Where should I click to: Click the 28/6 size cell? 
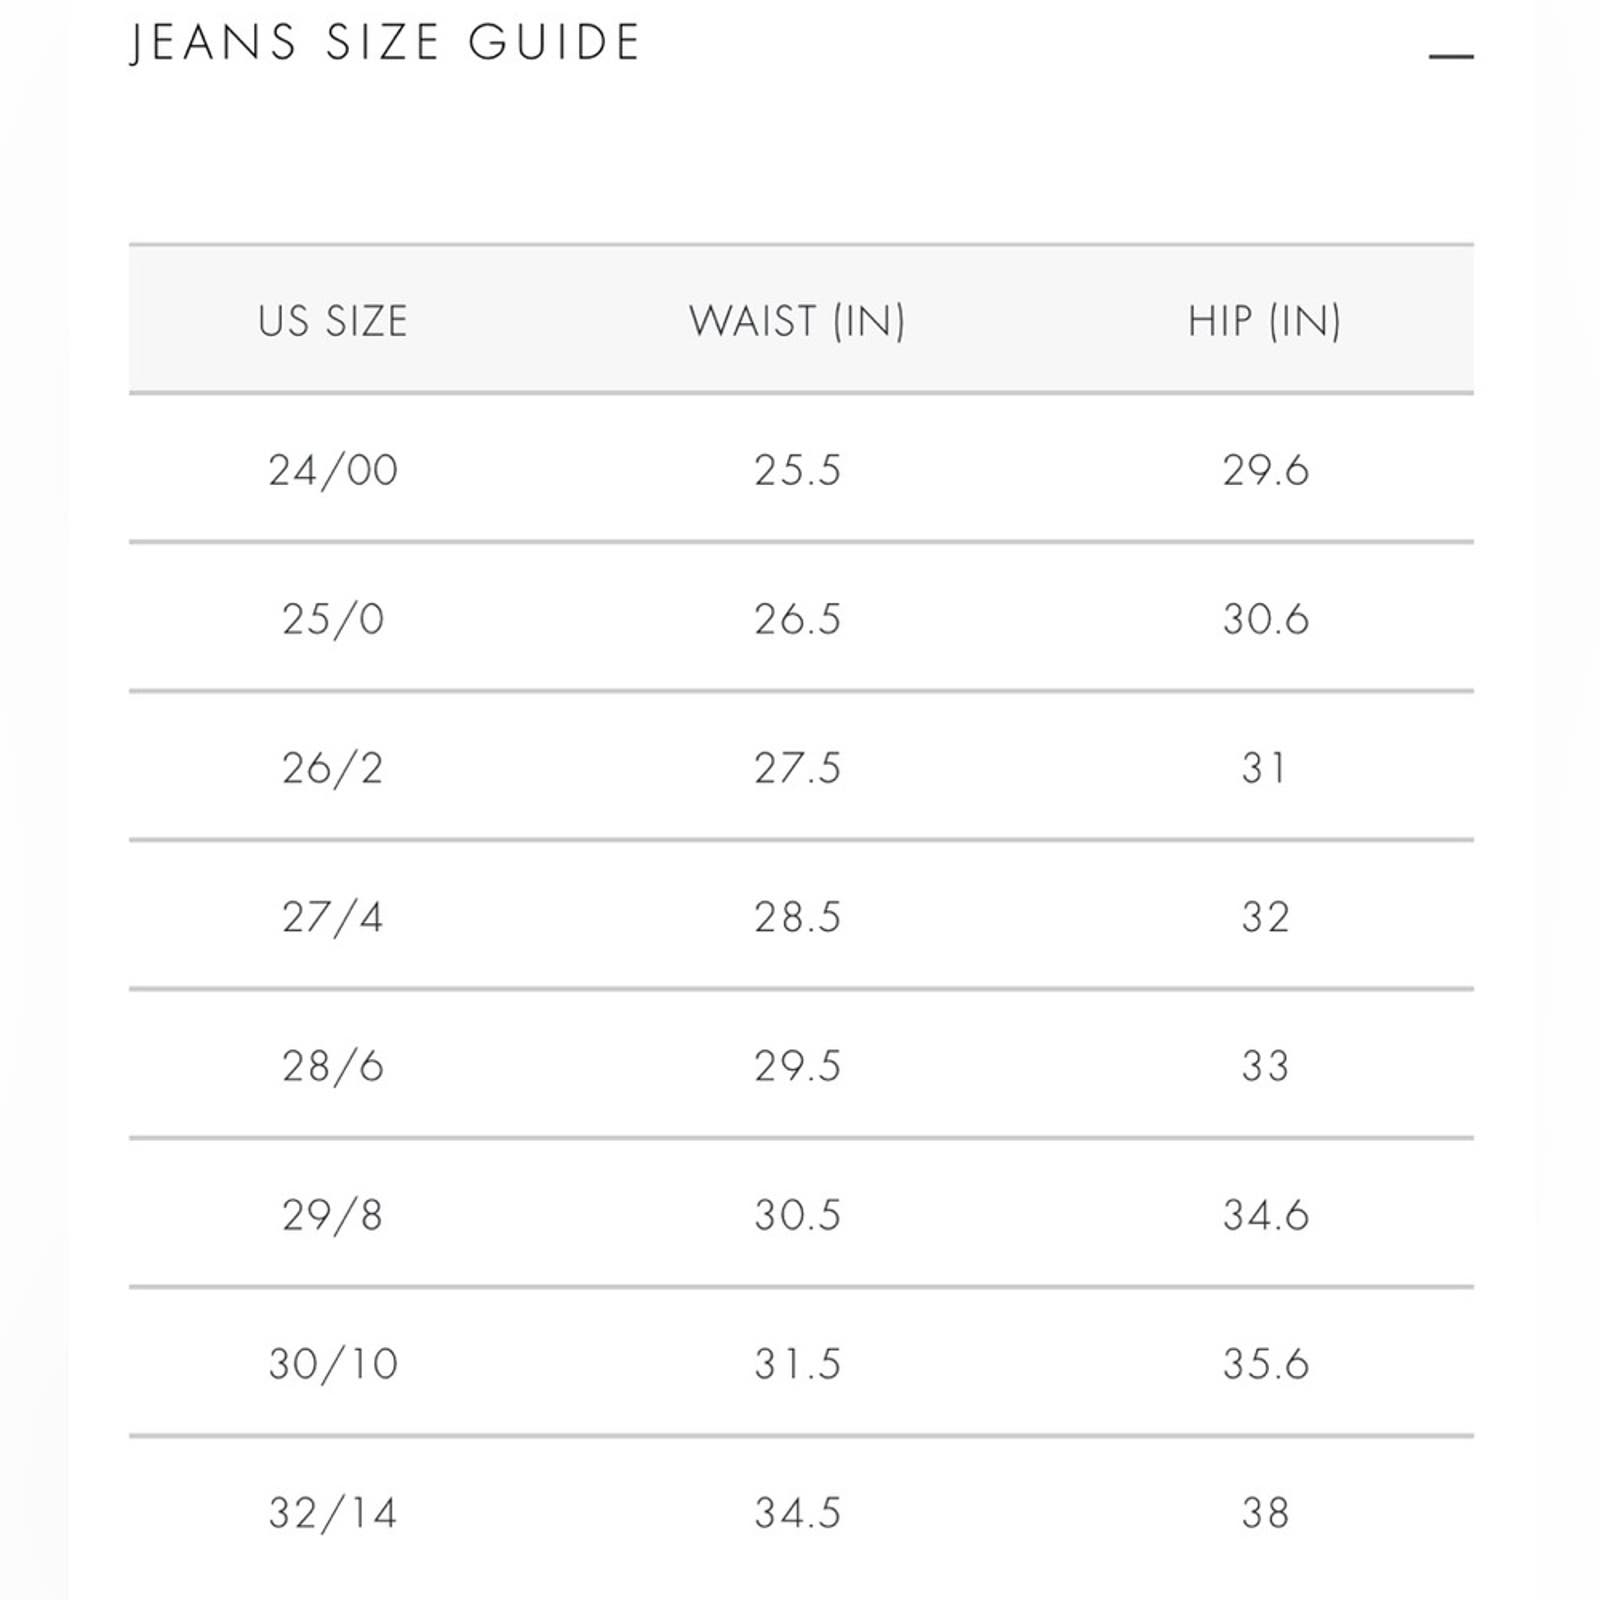pos(333,1066)
